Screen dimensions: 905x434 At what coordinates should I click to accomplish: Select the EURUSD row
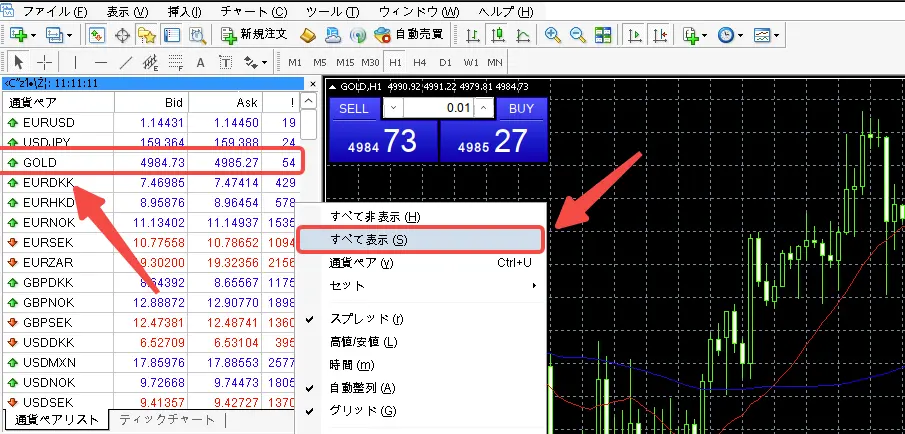[x=151, y=122]
